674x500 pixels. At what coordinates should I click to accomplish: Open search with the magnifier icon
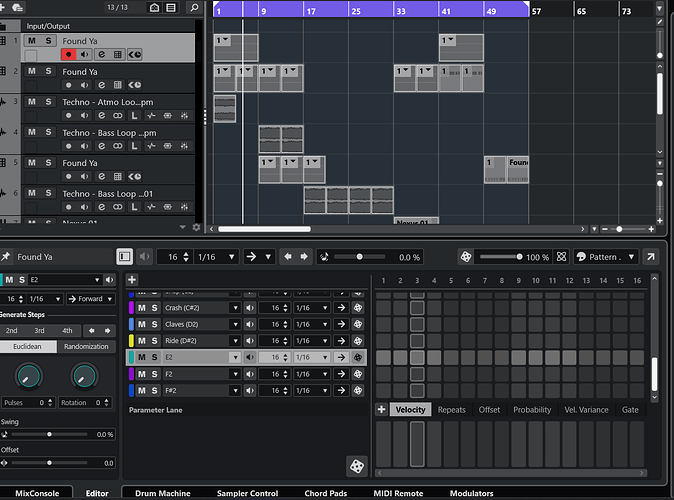pyautogui.click(x=194, y=8)
